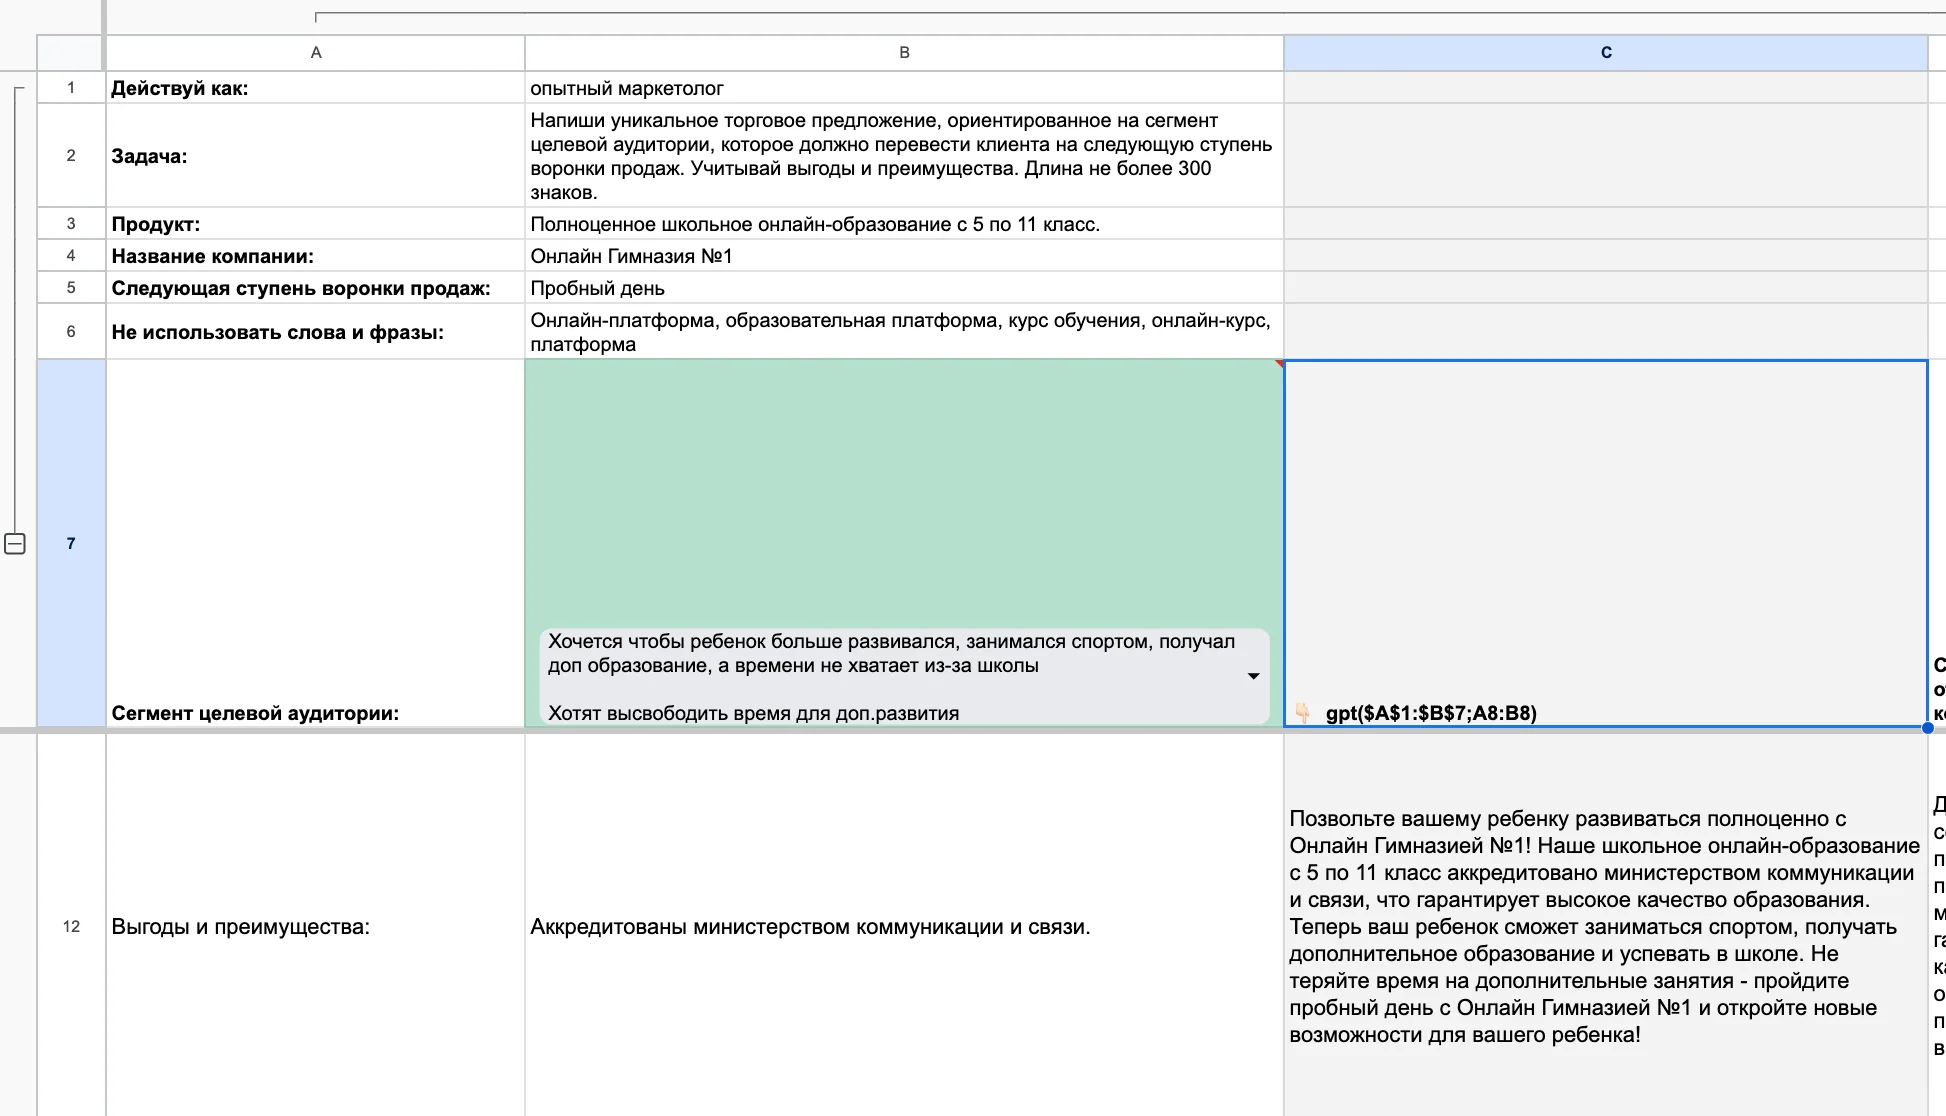The height and width of the screenshot is (1116, 1946).
Task: Click the pointing hand emoji beside the gpt formula
Action: 1302,713
